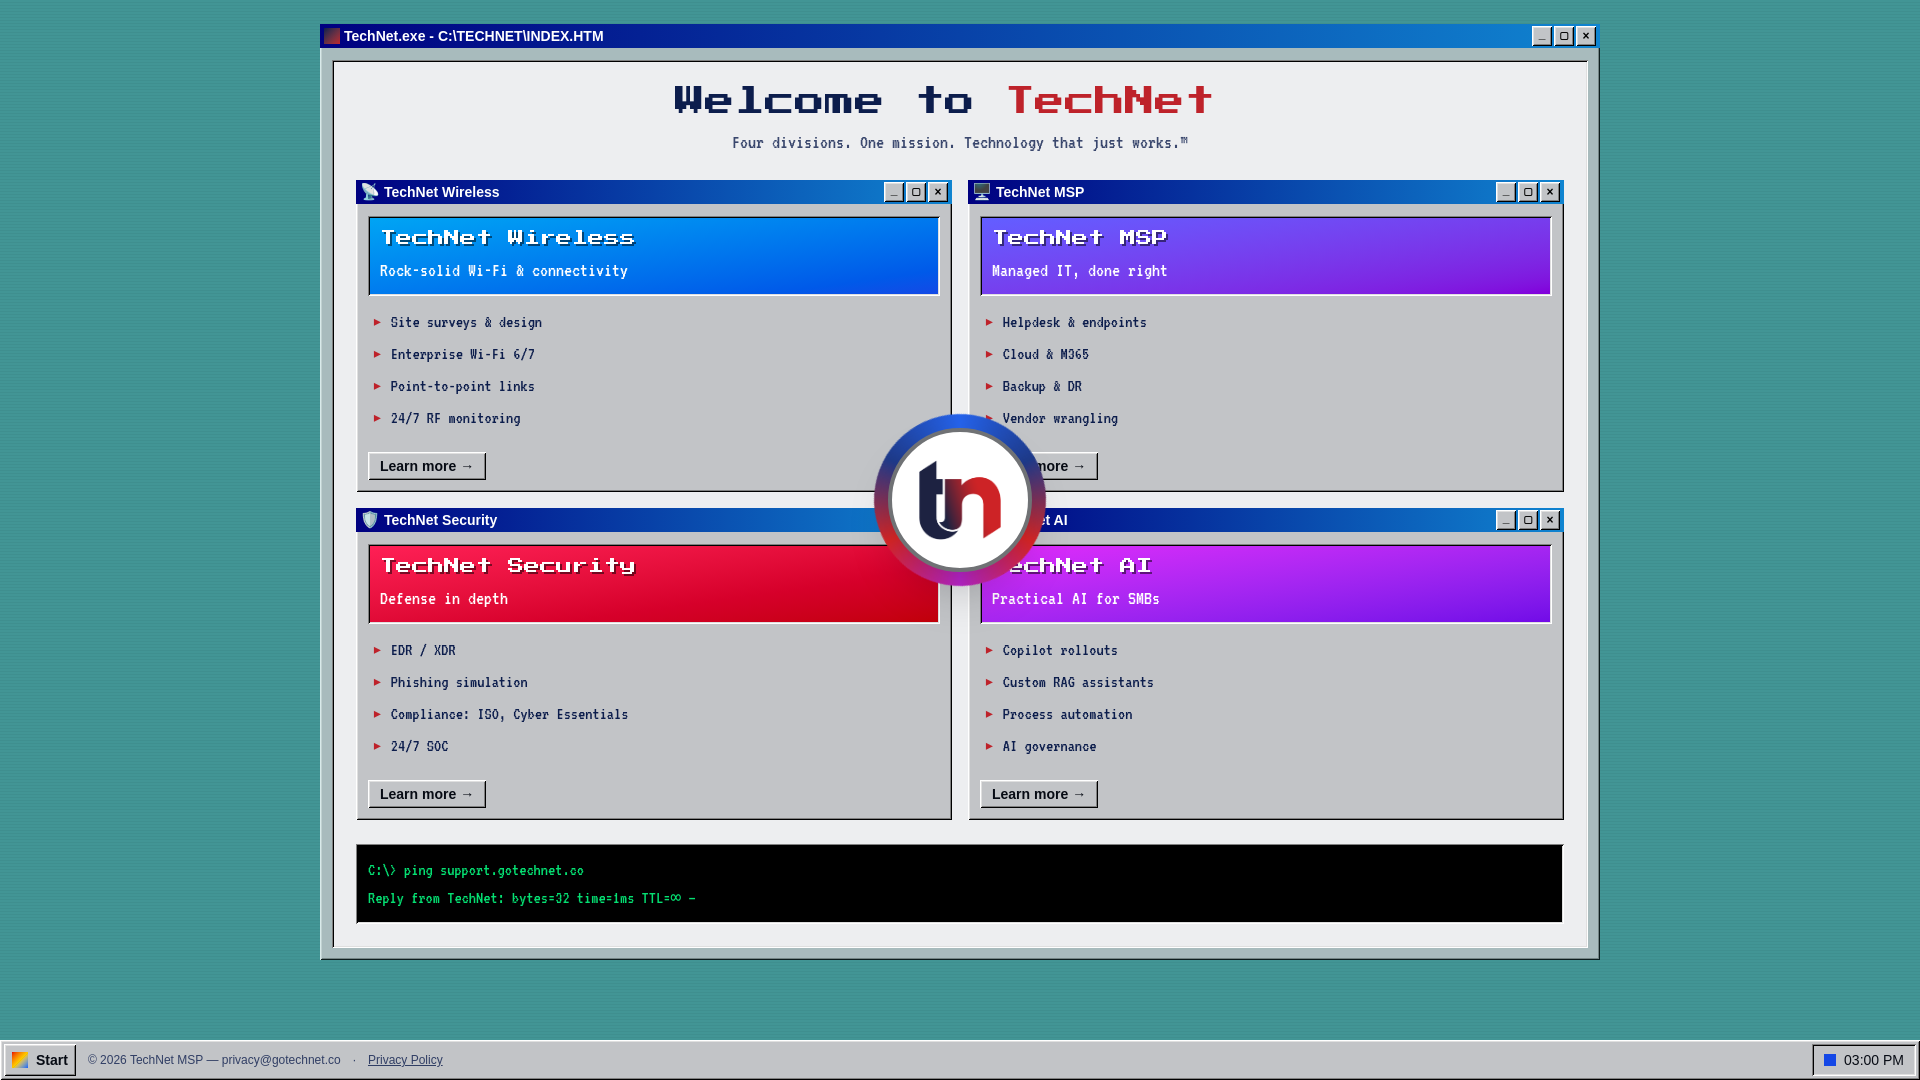Click the 'Point-to-point links' item
1920x1080 pixels.
point(463,386)
